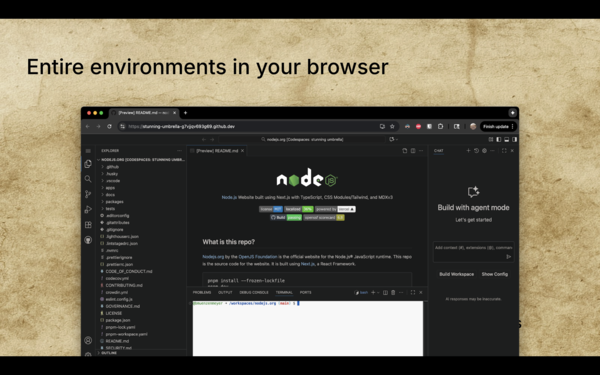The height and width of the screenshot is (375, 600).
Task: Toggle the primary side bar layout icon
Action: tap(499, 139)
